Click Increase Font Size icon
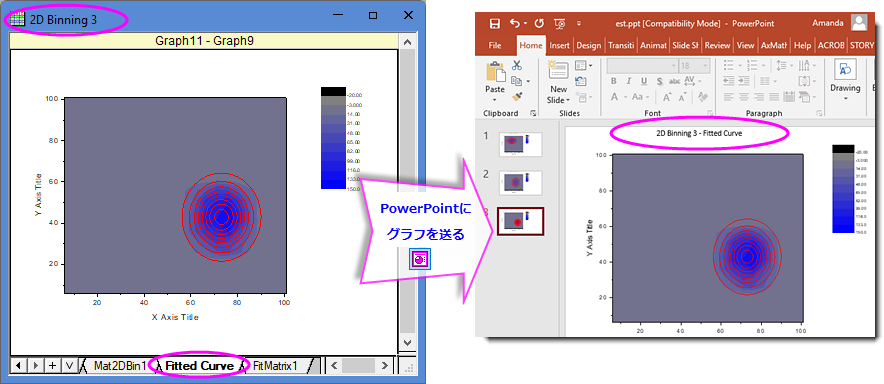The width and height of the screenshot is (884, 384). (667, 97)
